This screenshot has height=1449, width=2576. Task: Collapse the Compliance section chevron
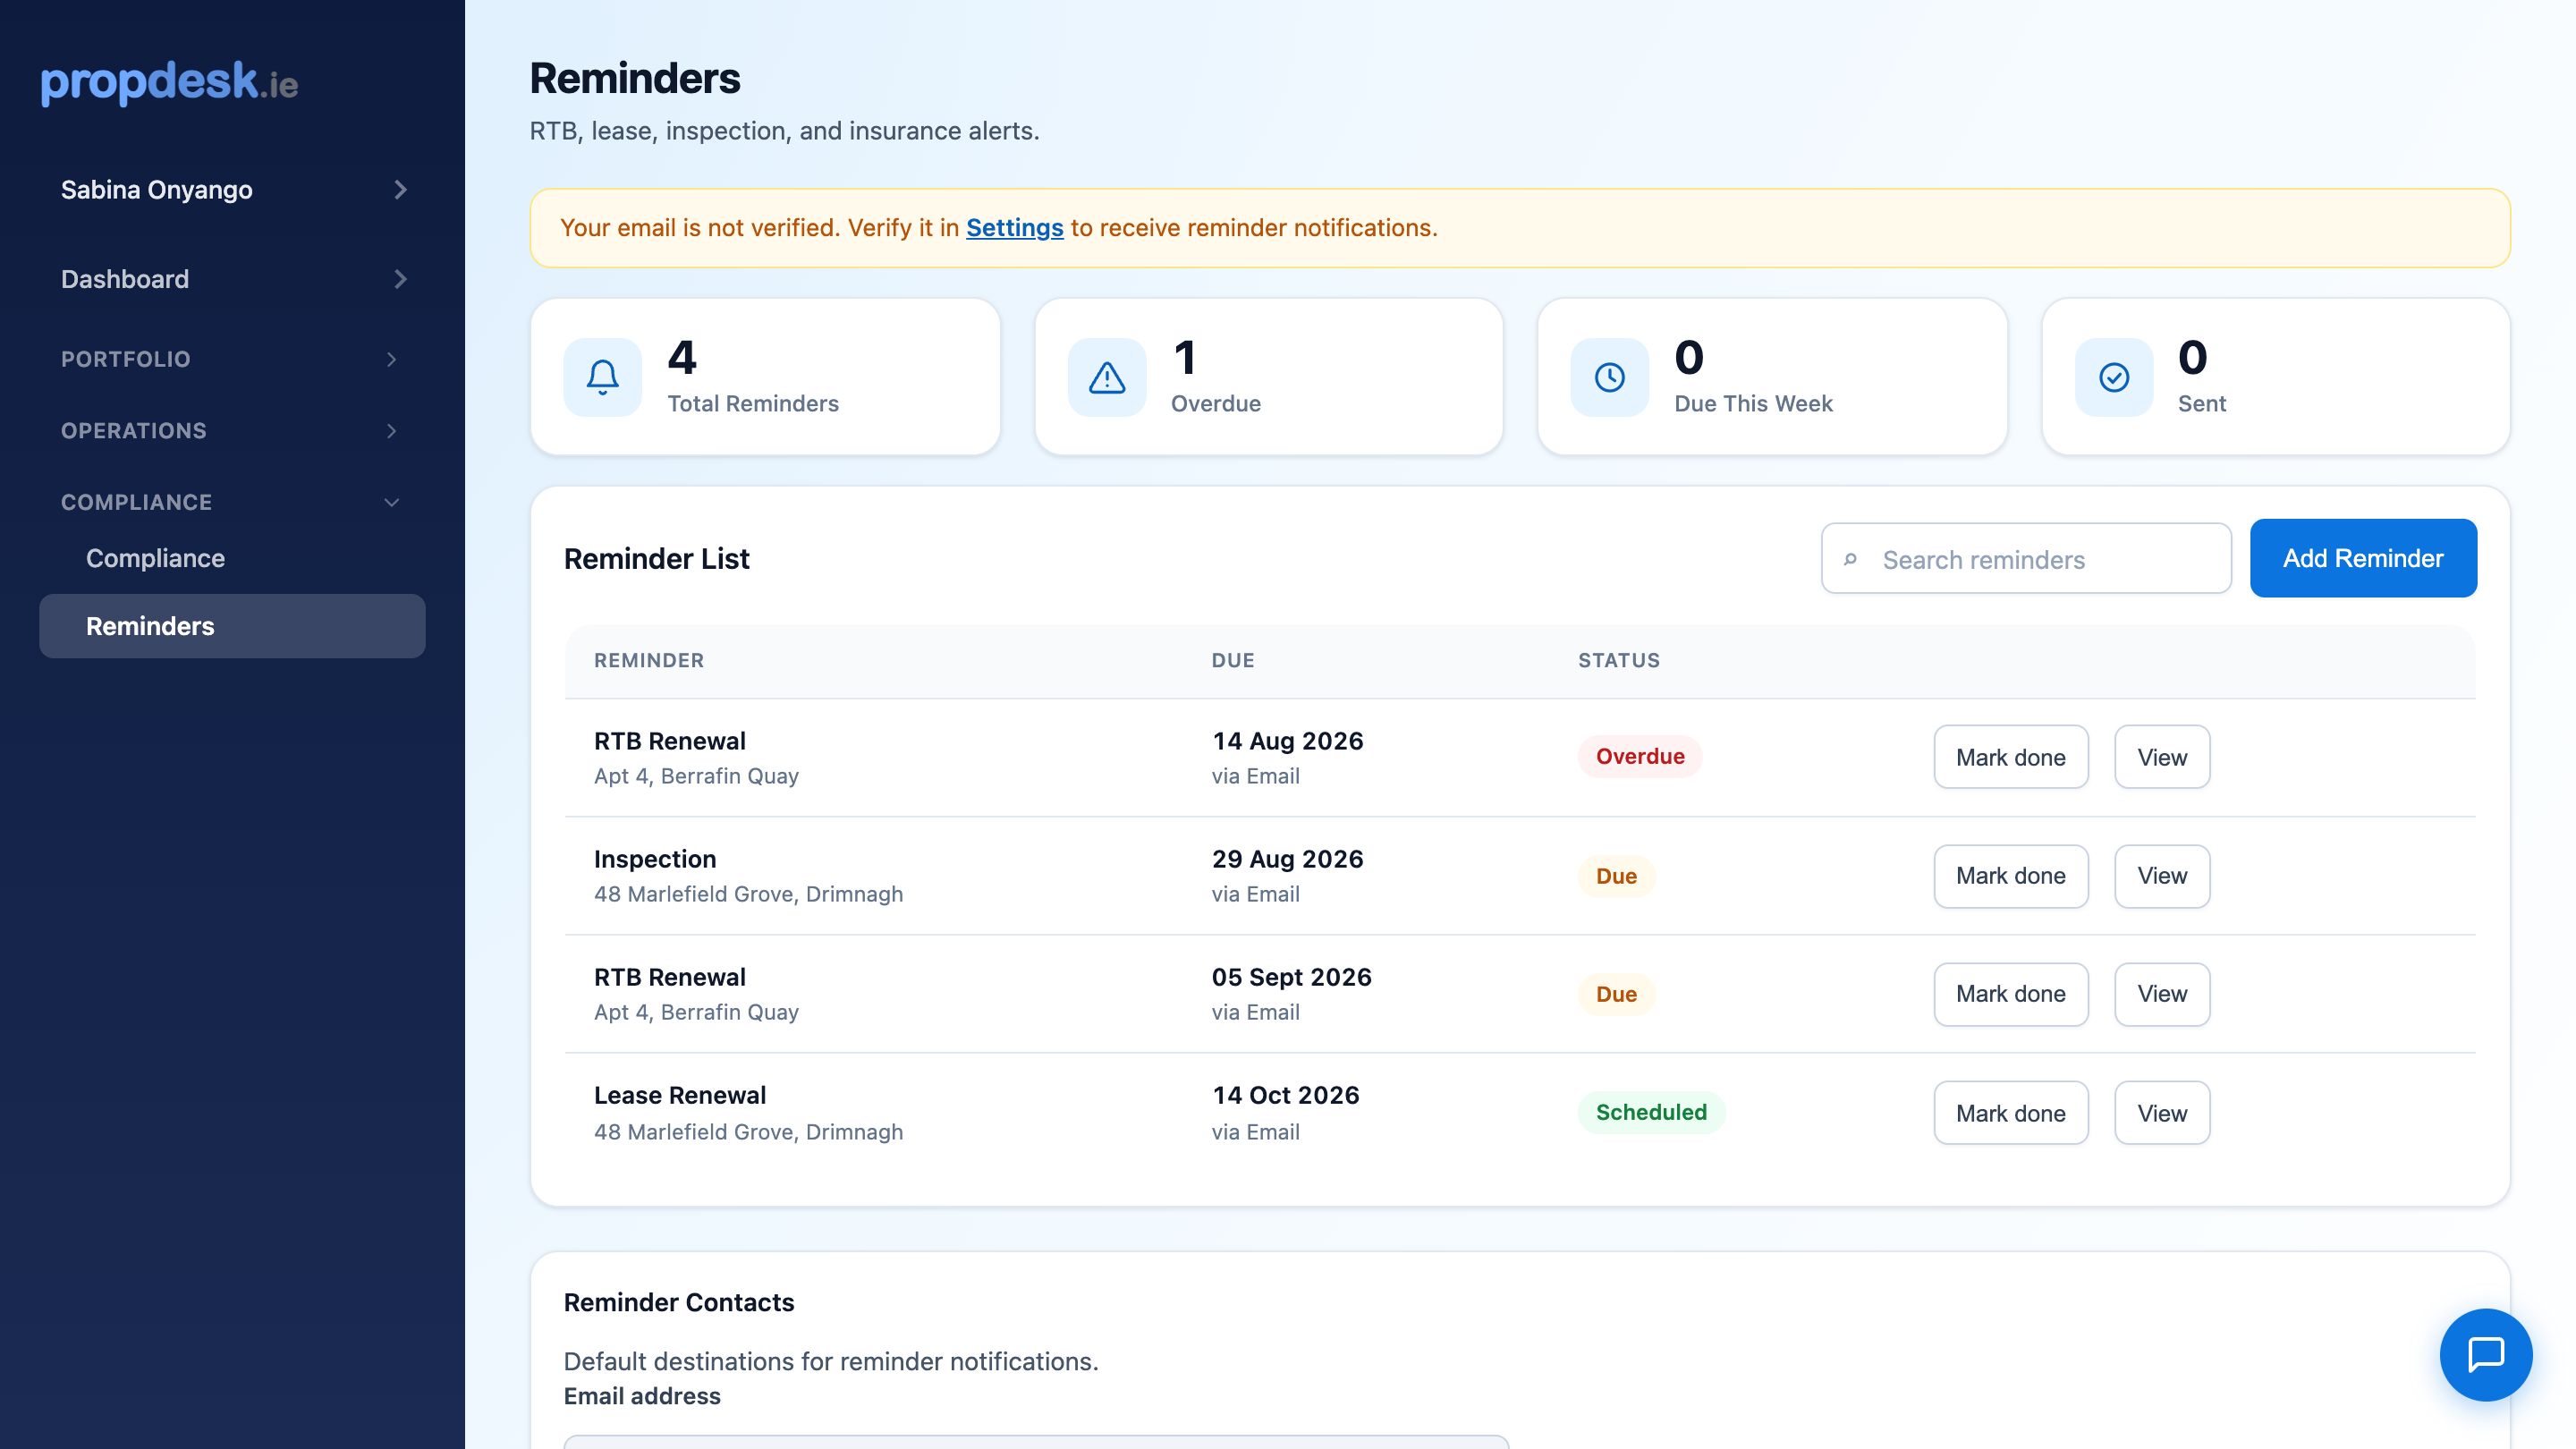[392, 502]
